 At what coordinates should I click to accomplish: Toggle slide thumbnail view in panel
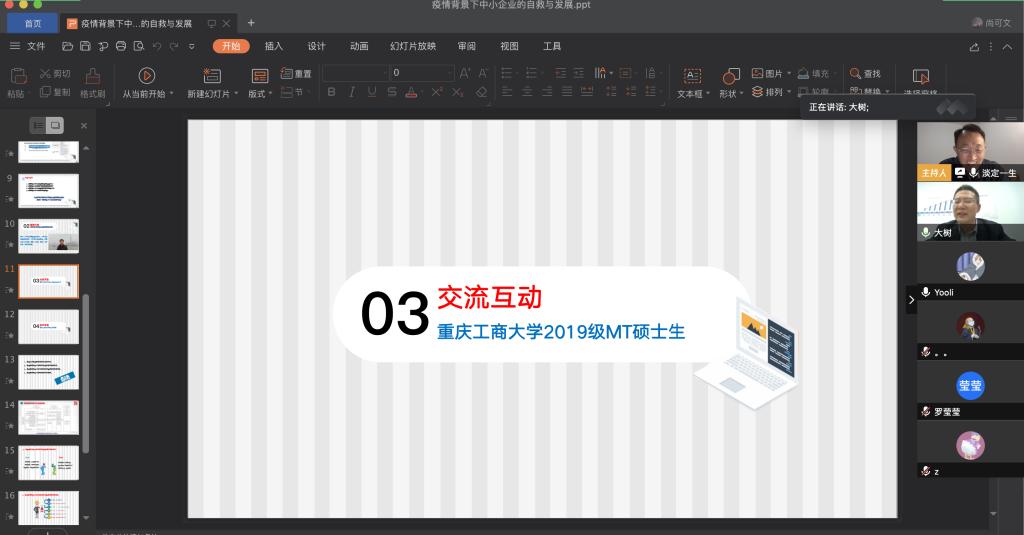coord(55,125)
